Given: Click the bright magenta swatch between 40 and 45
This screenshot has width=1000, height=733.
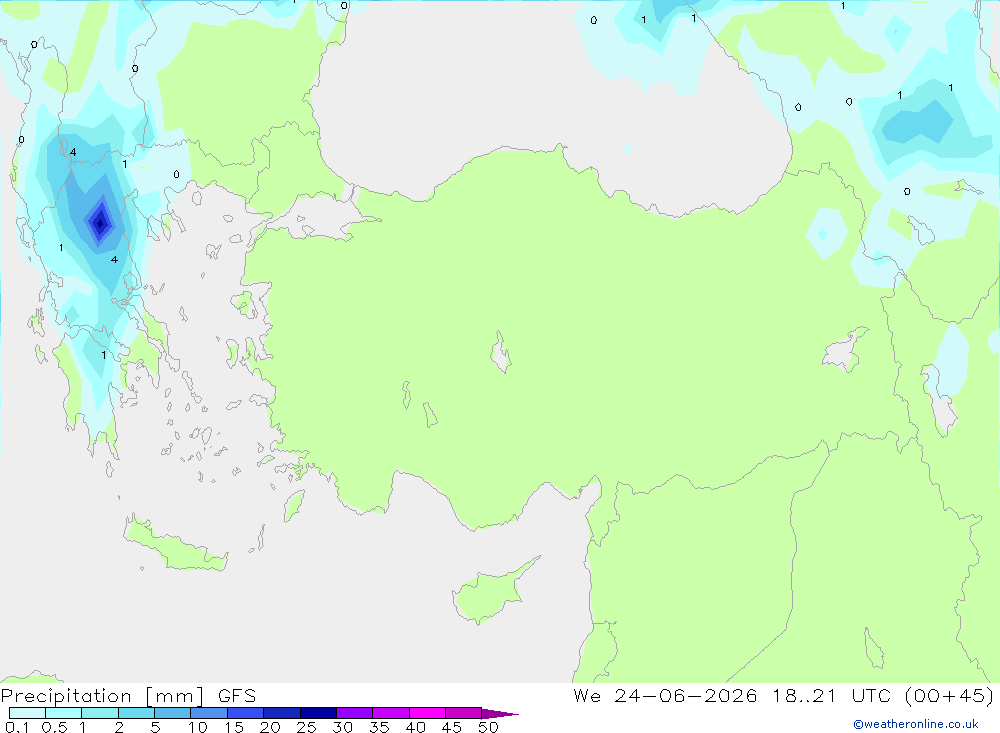Looking at the screenshot, I should (x=427, y=713).
